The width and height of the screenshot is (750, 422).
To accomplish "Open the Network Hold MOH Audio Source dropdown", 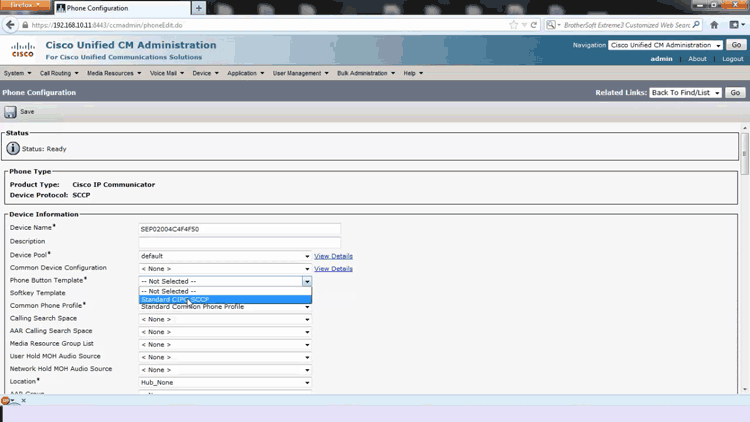I will [x=225, y=370].
